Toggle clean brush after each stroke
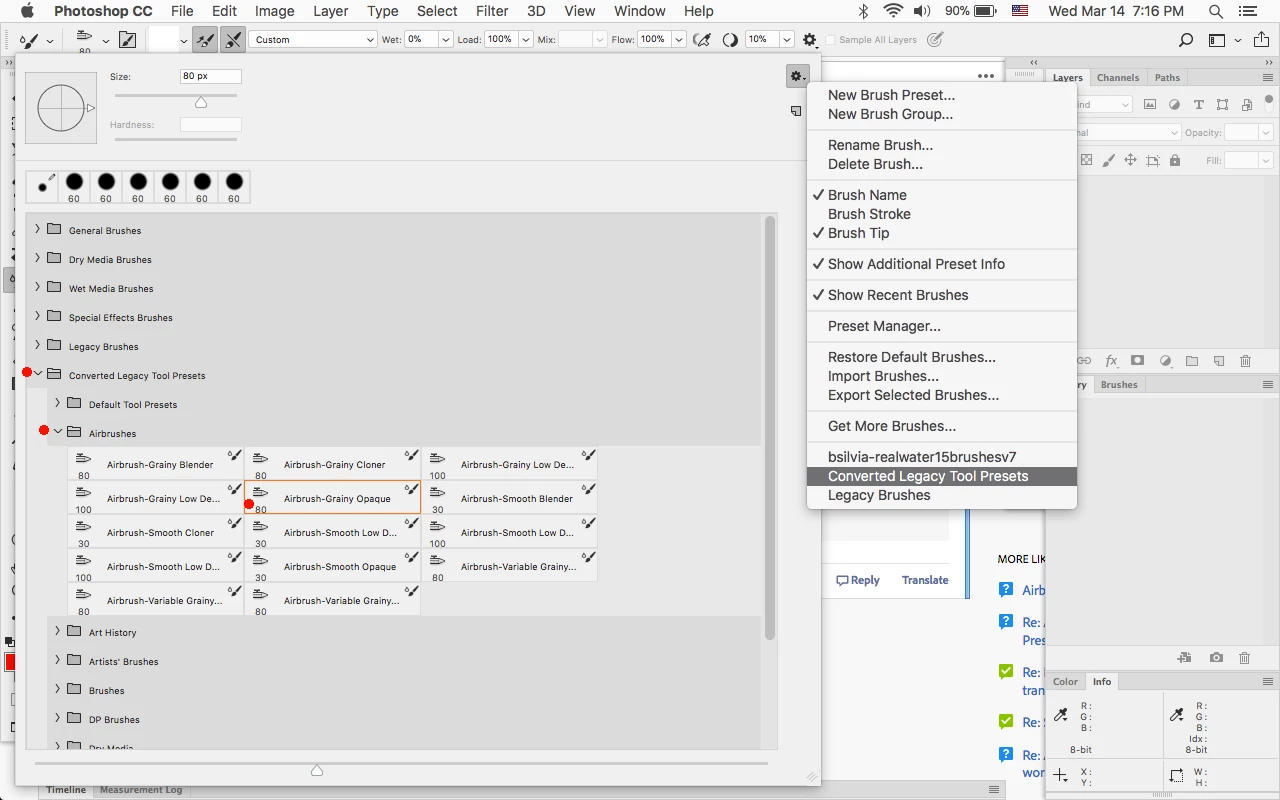1280x800 pixels. click(x=233, y=40)
